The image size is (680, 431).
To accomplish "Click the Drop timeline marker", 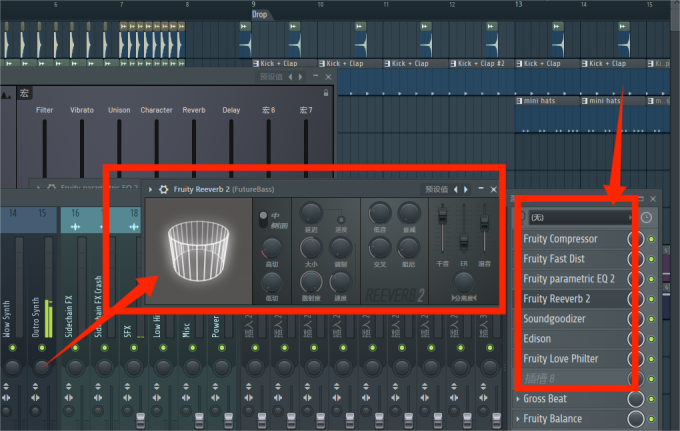I will click(x=260, y=14).
